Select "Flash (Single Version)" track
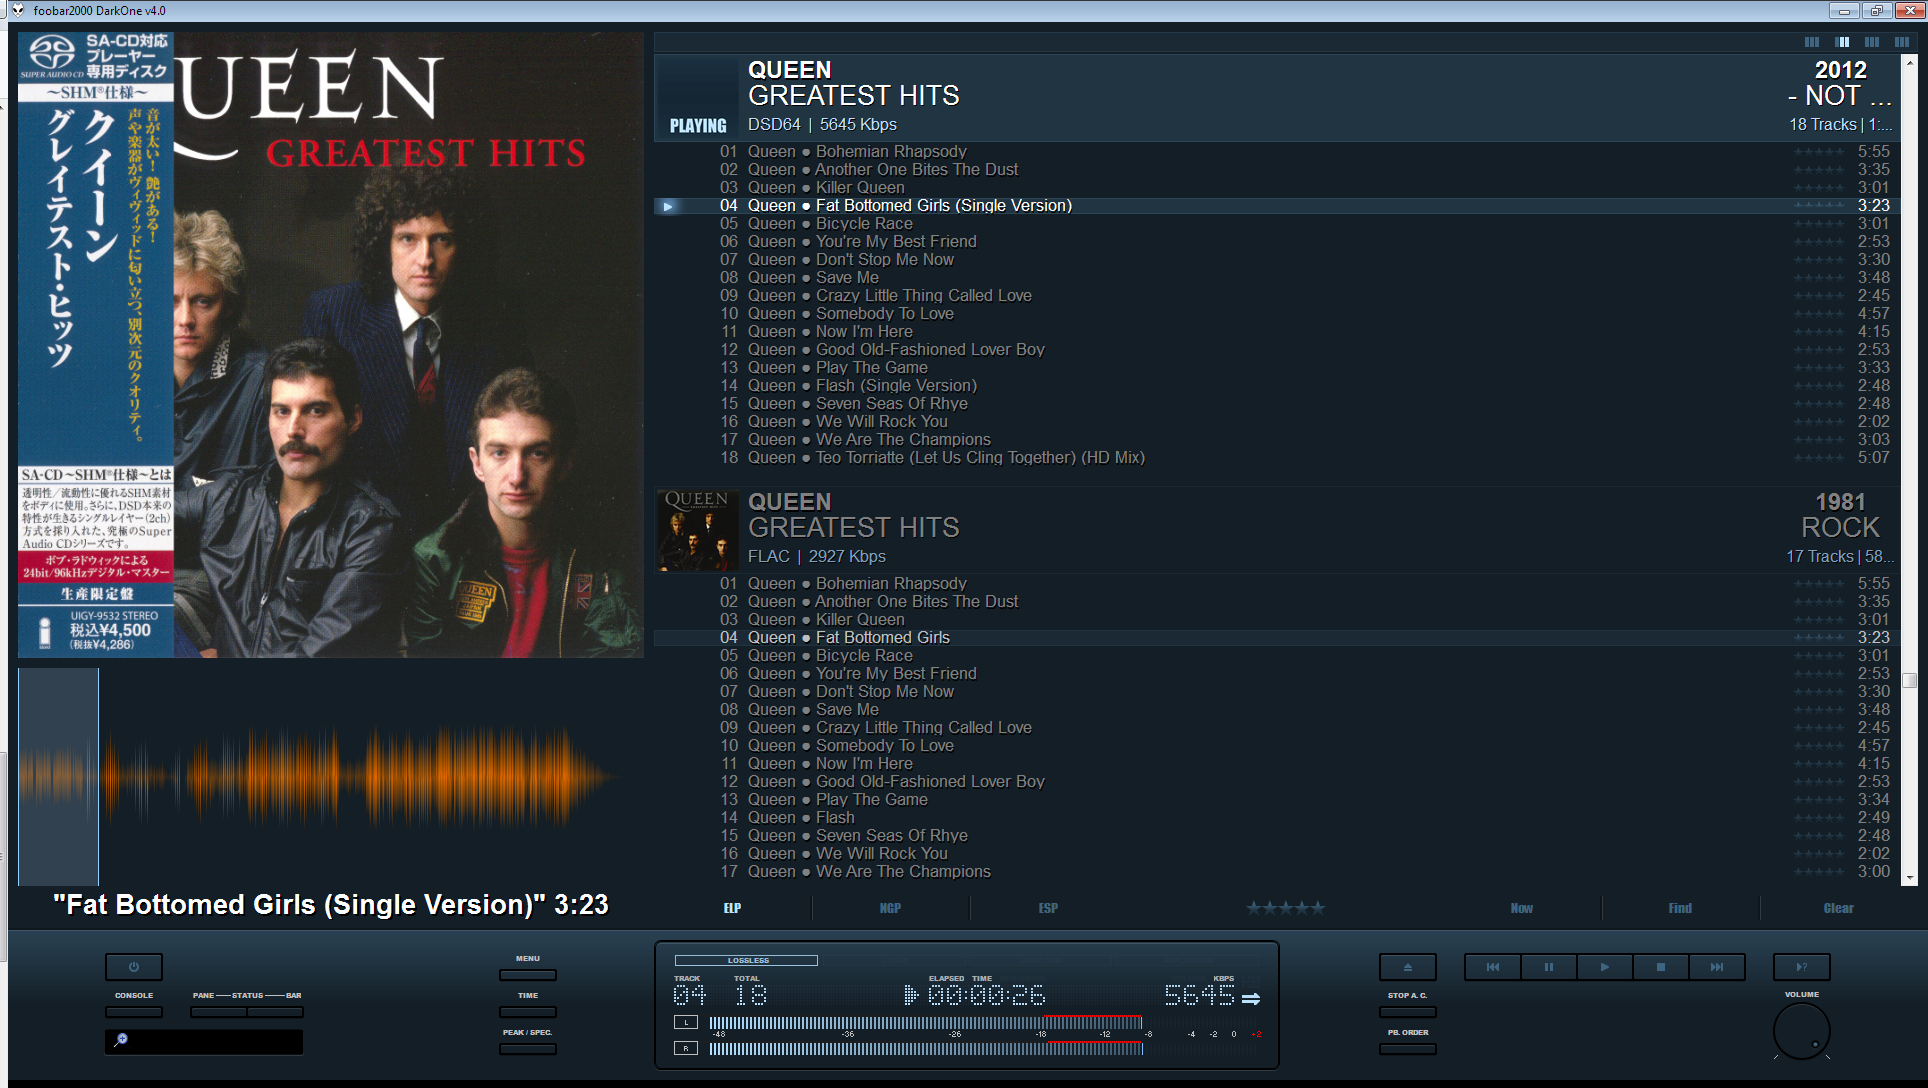The height and width of the screenshot is (1088, 1928). tap(1277, 386)
